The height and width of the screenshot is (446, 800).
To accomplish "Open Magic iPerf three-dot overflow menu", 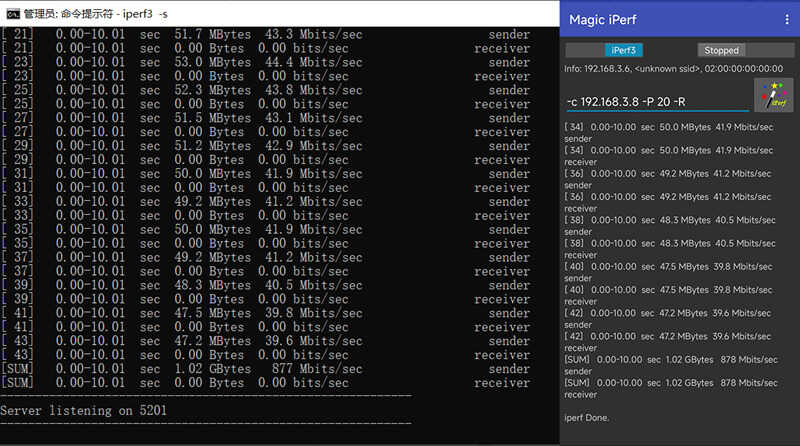I will tap(787, 19).
